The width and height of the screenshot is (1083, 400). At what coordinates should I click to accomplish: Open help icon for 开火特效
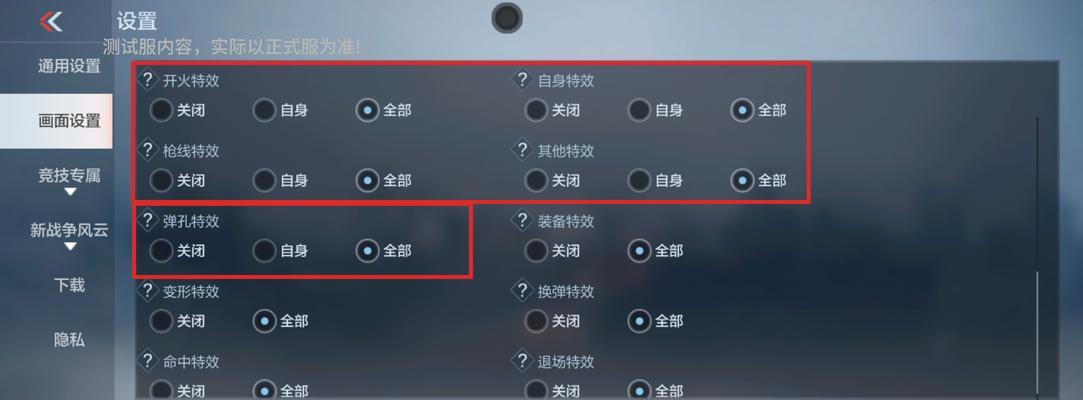coord(147,79)
